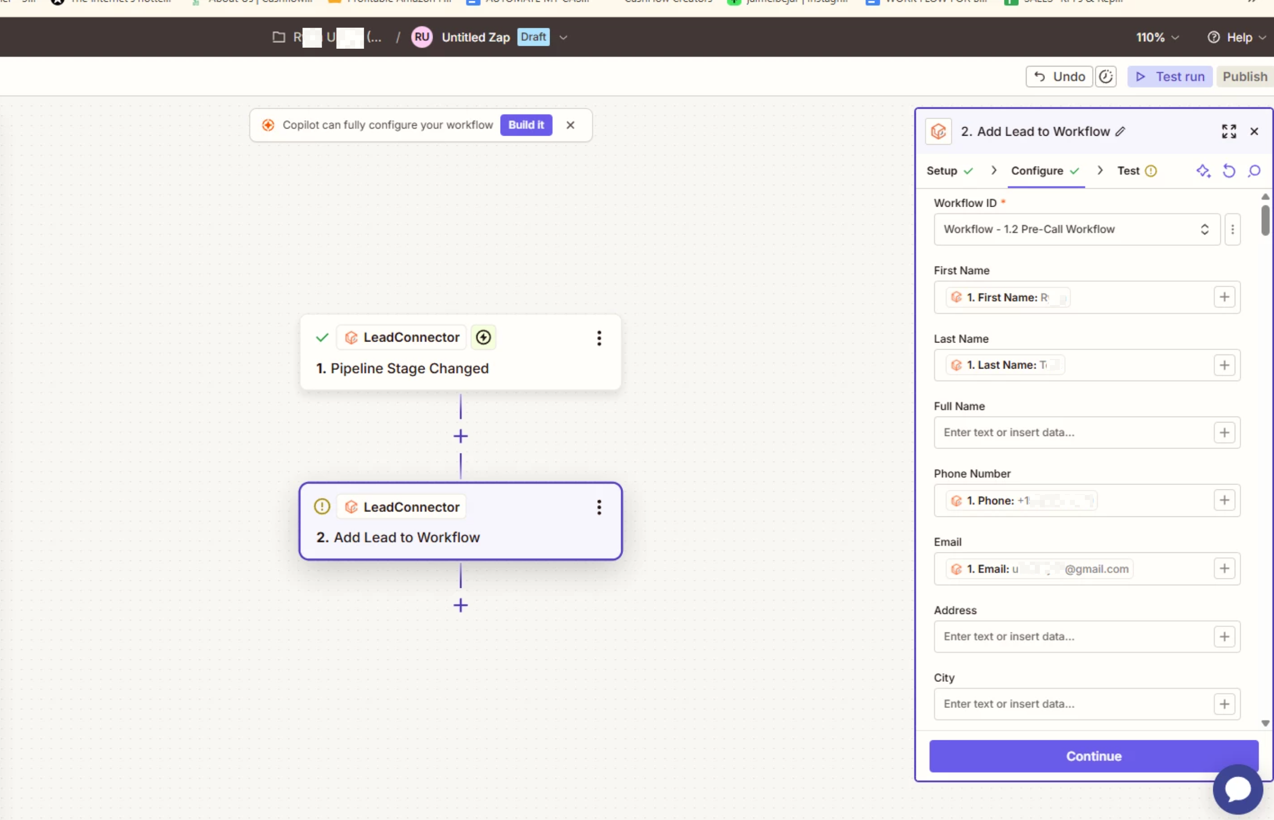Expand the dropdown chevron next to Draft badge
This screenshot has width=1274, height=820.
tap(564, 38)
